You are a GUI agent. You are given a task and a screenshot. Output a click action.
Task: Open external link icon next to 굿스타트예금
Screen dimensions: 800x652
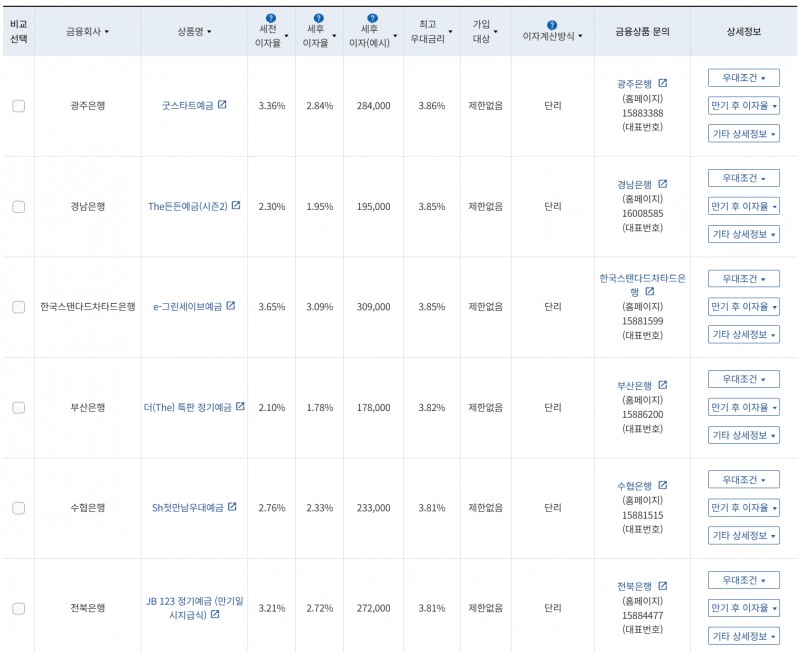222,105
